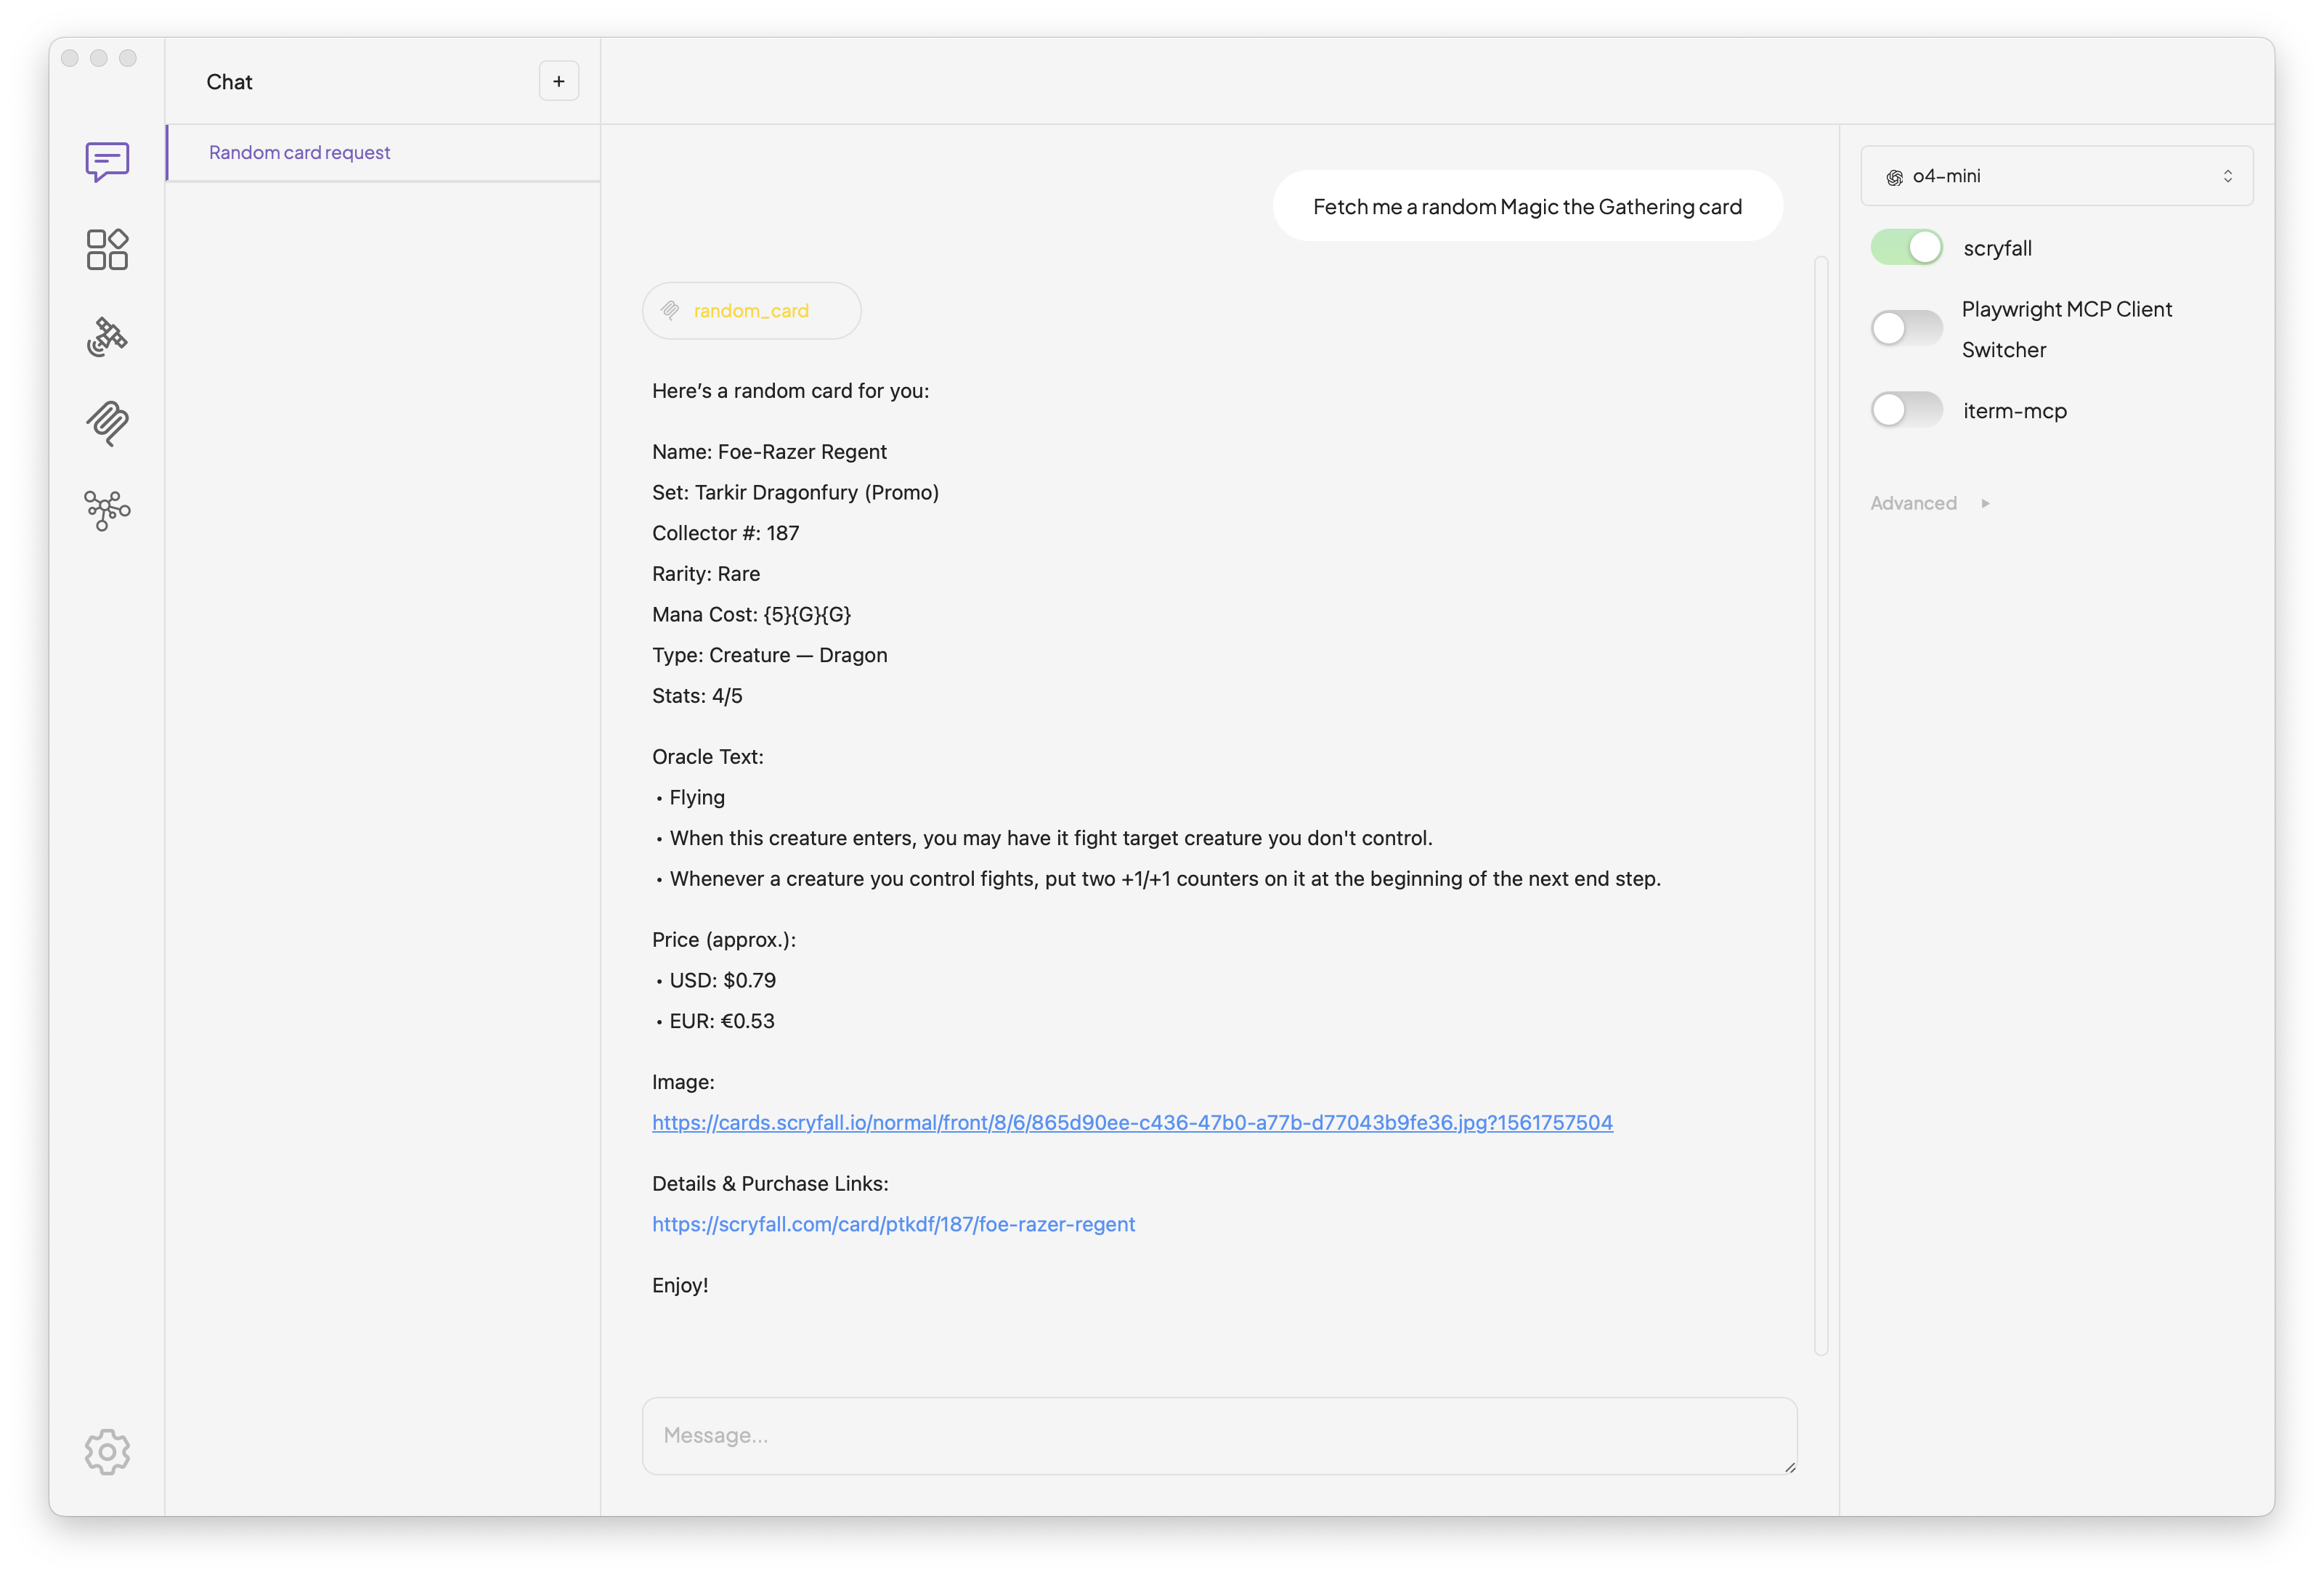Open the attachments paperclip sidebar icon

tap(106, 424)
